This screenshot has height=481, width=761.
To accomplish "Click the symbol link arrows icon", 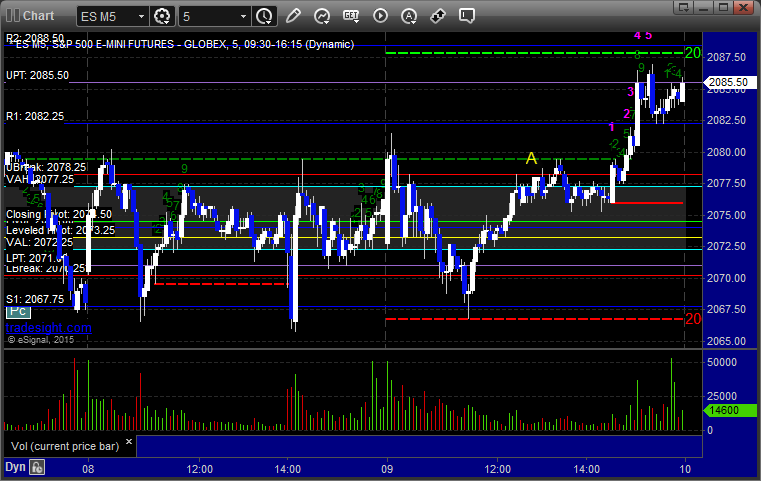I will 438,16.
